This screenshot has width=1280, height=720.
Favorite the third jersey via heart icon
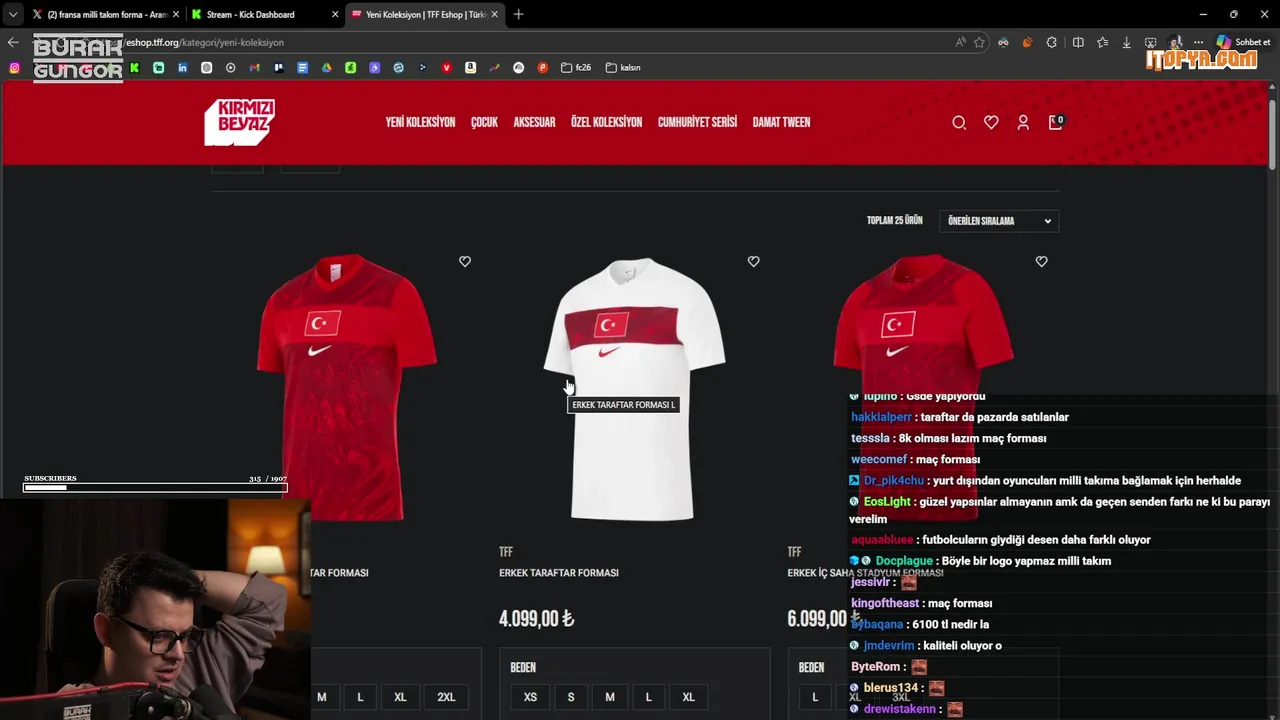click(x=1042, y=261)
